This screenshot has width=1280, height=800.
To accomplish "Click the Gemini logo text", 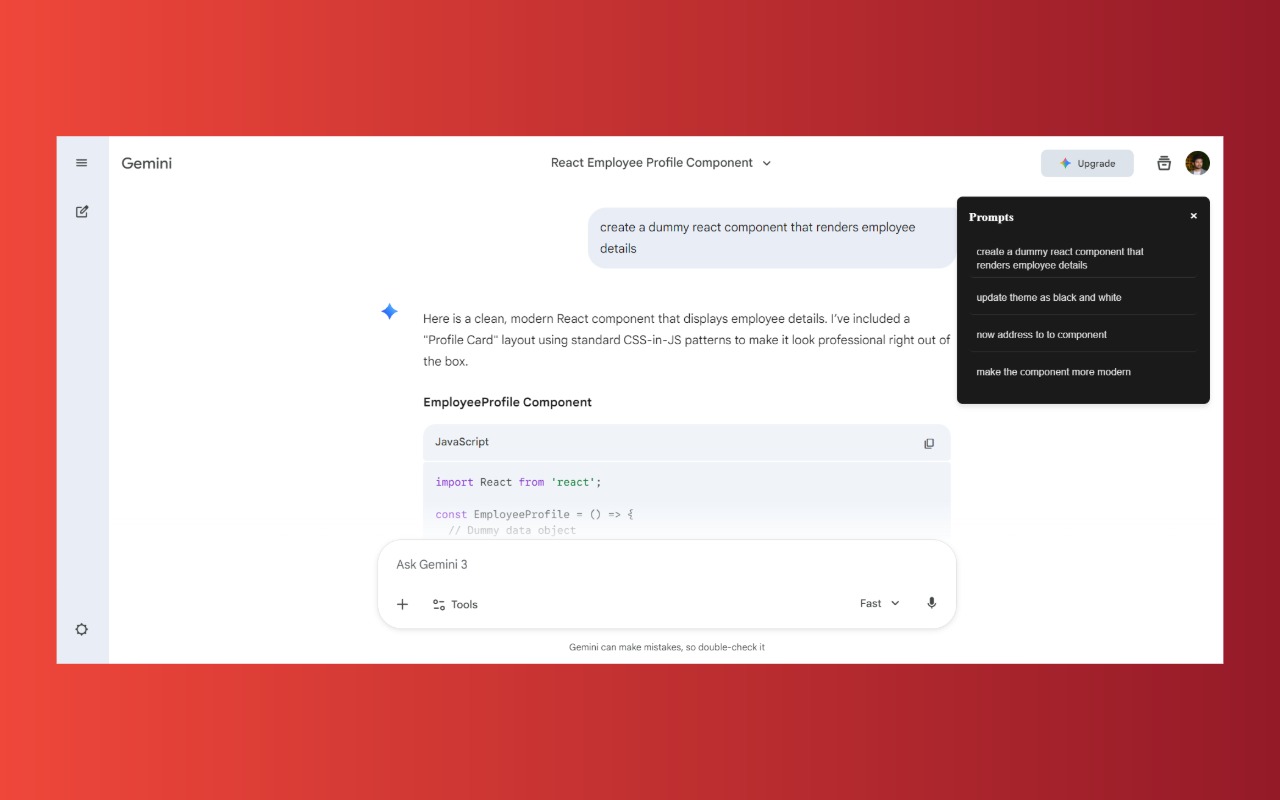I will (x=147, y=163).
